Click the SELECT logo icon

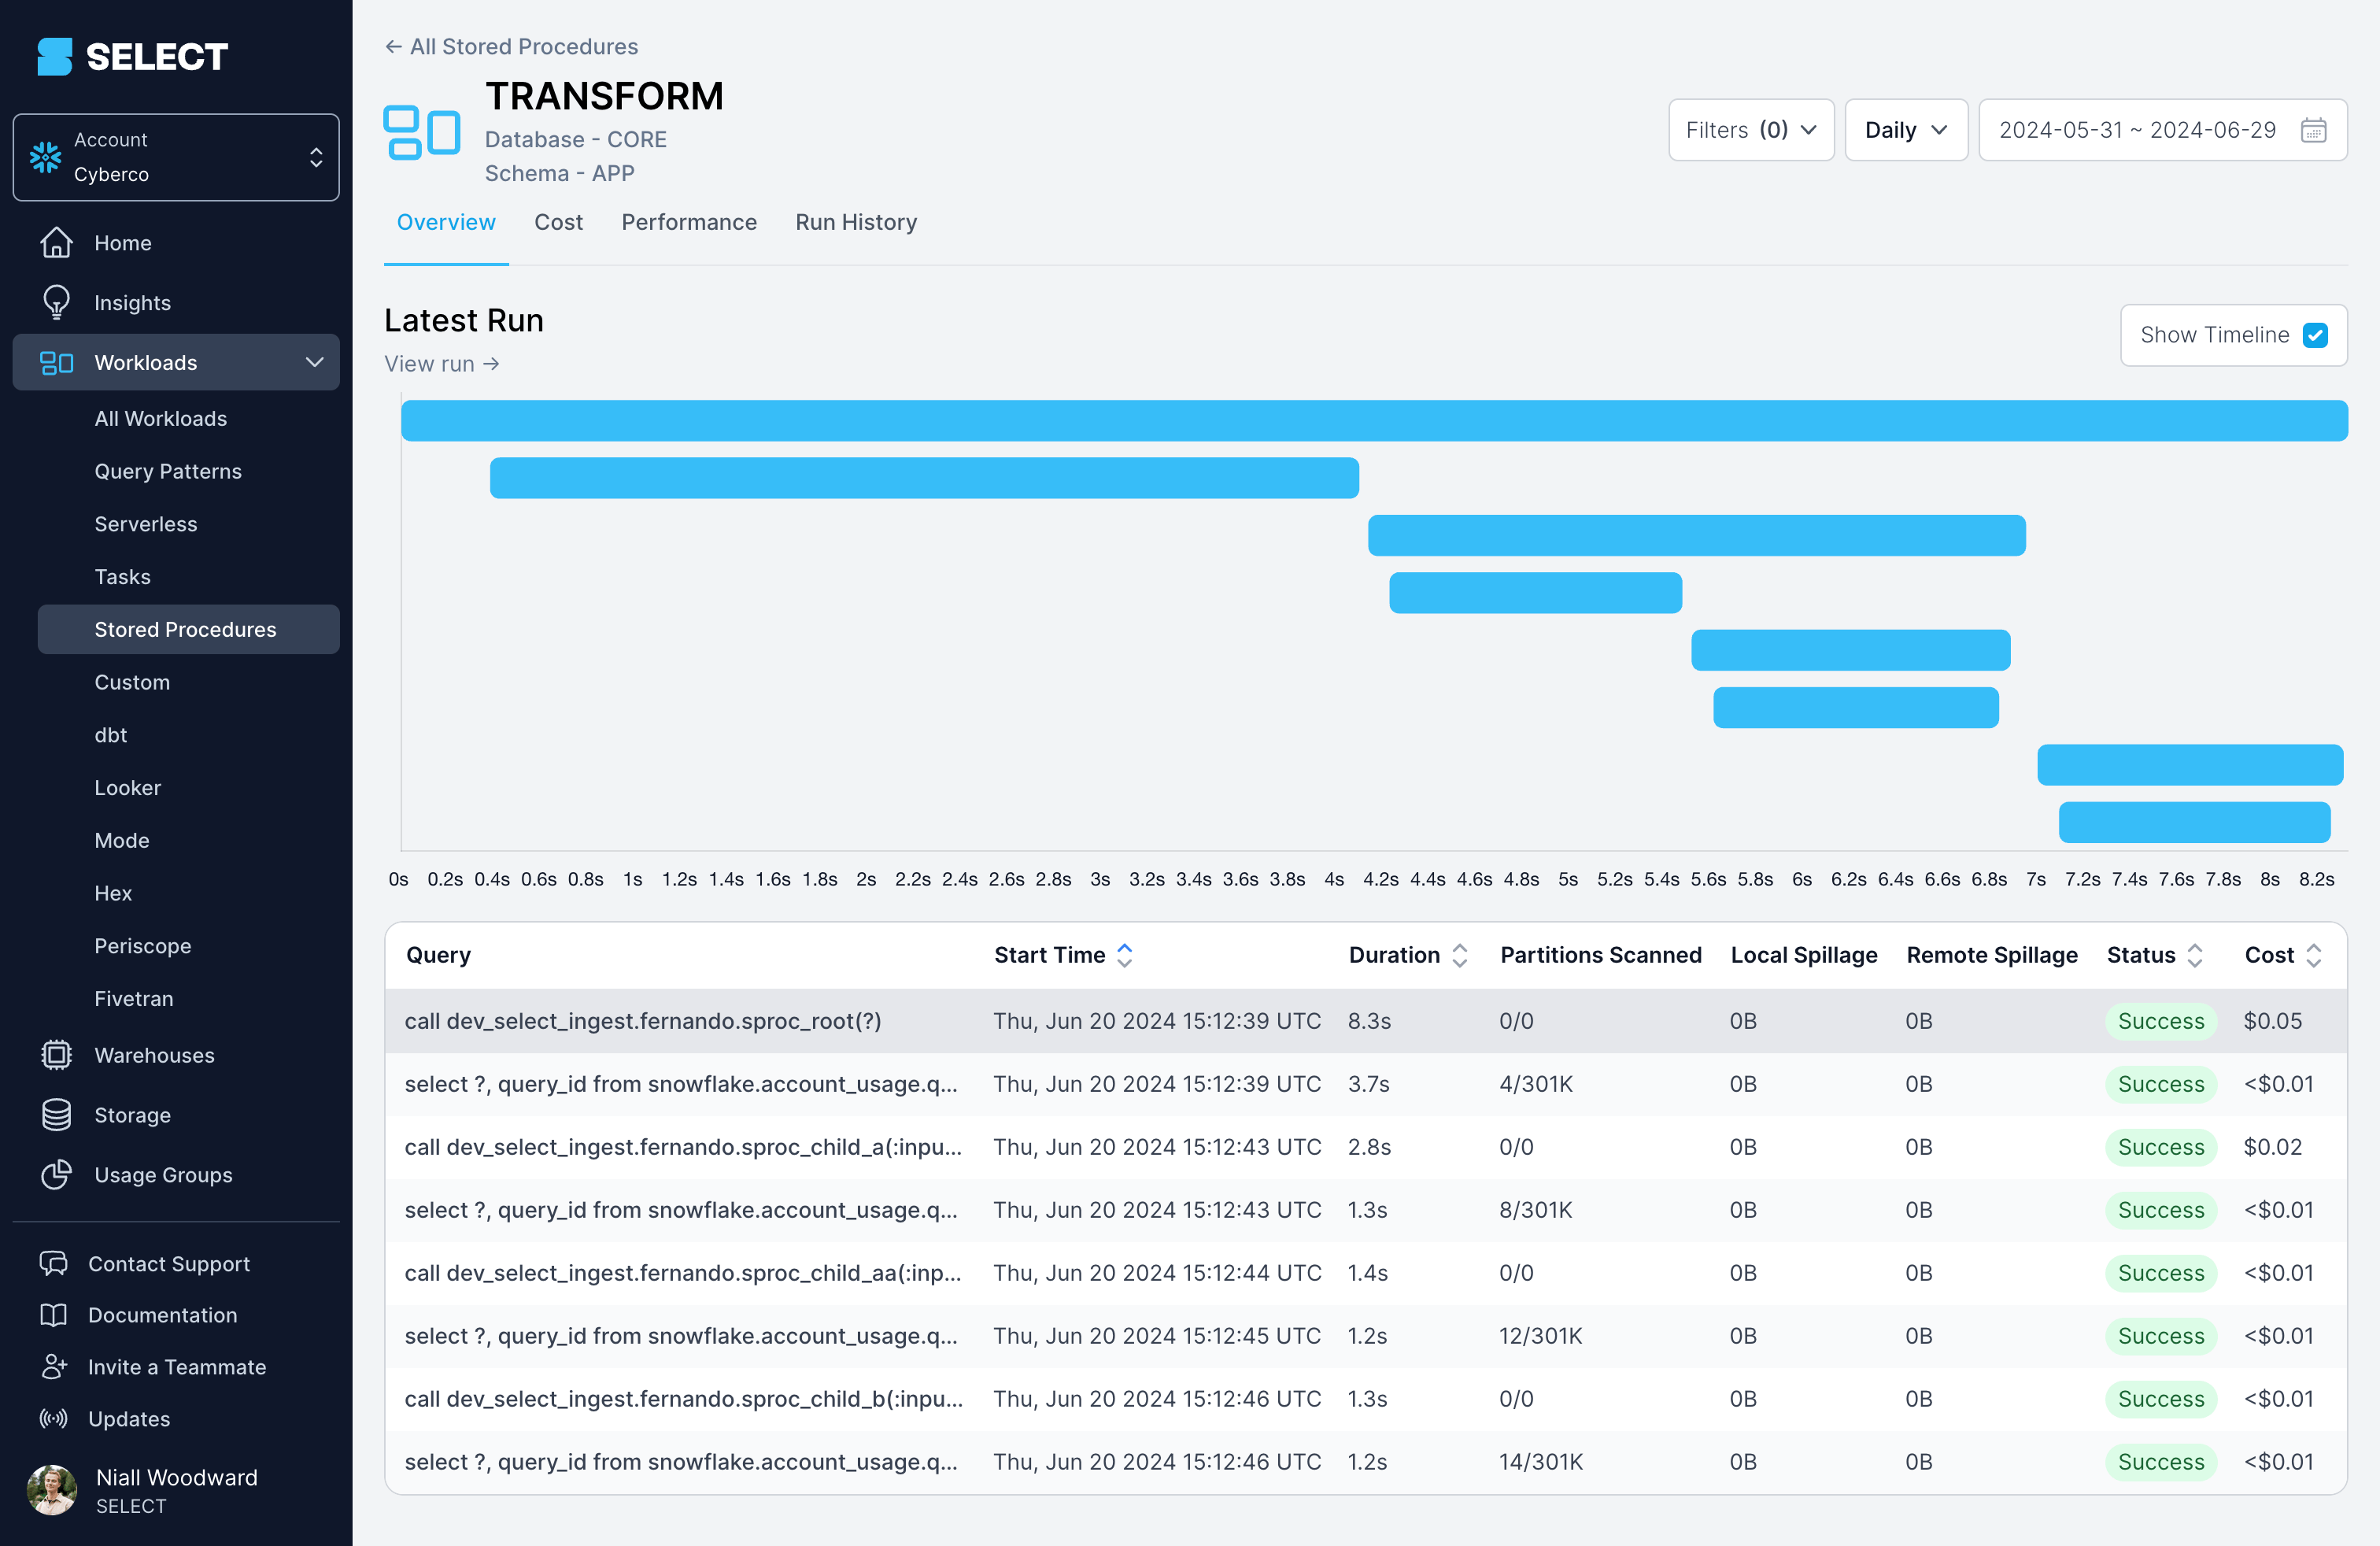[55, 57]
